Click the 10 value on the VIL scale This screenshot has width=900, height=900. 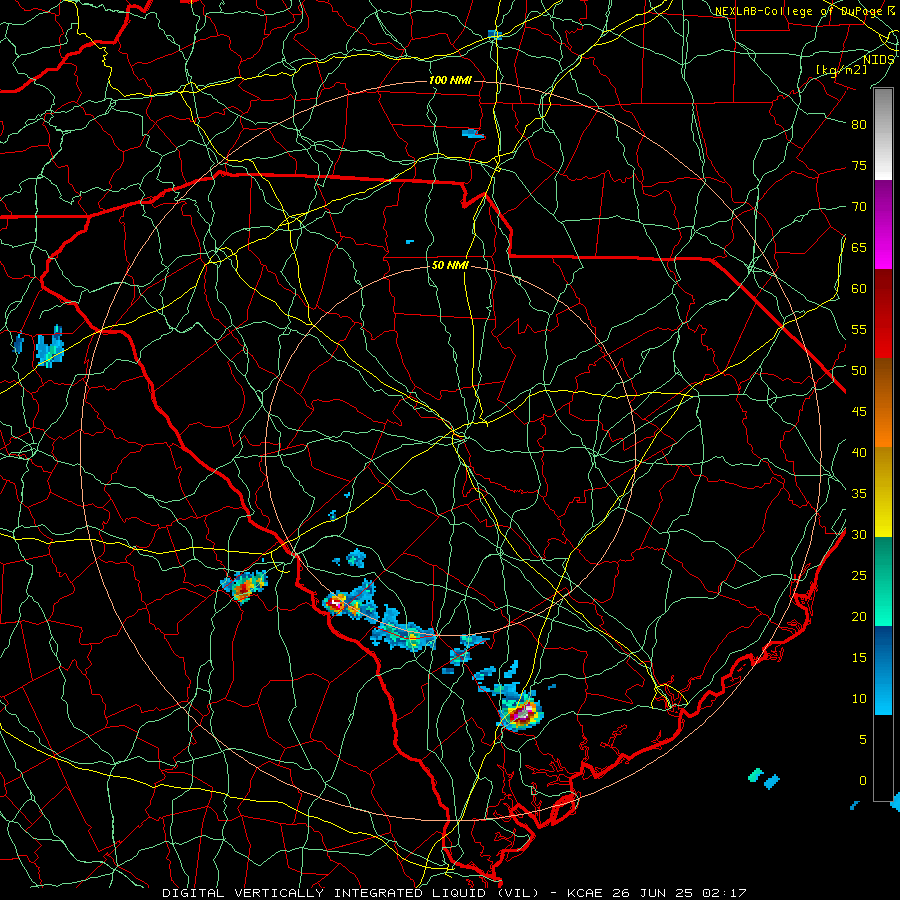click(859, 699)
